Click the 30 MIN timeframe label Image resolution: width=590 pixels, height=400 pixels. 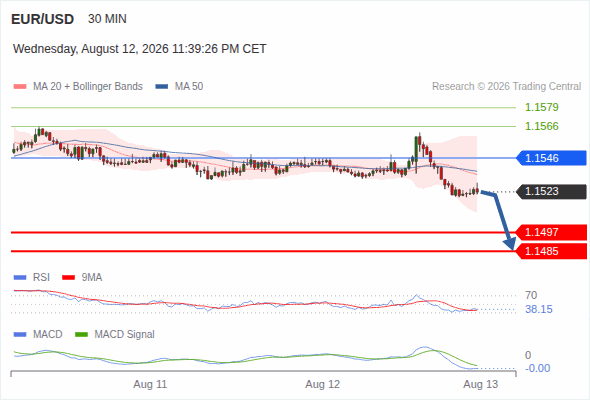[107, 19]
